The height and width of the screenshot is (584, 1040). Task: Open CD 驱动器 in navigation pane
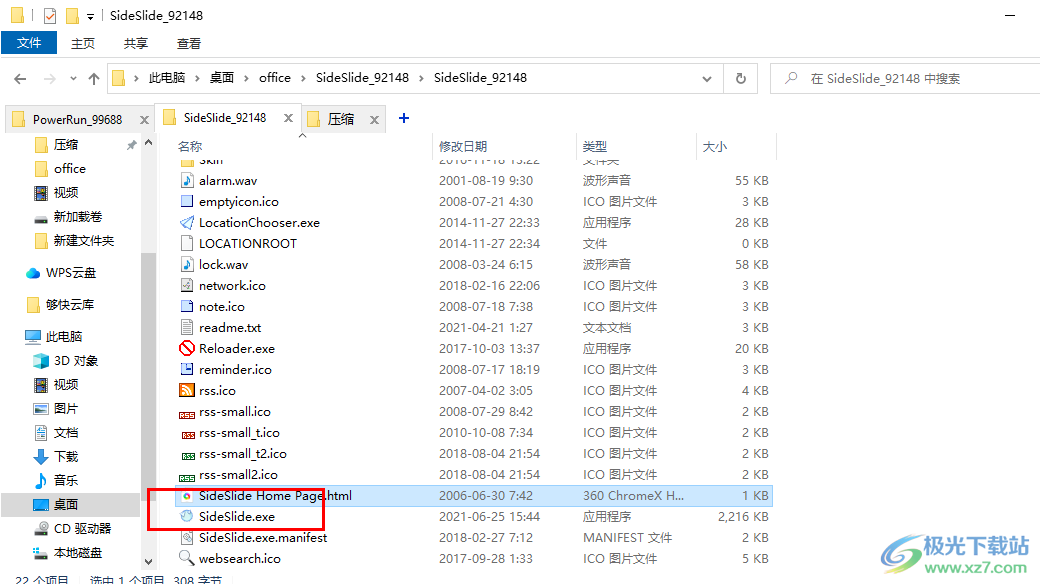point(82,529)
